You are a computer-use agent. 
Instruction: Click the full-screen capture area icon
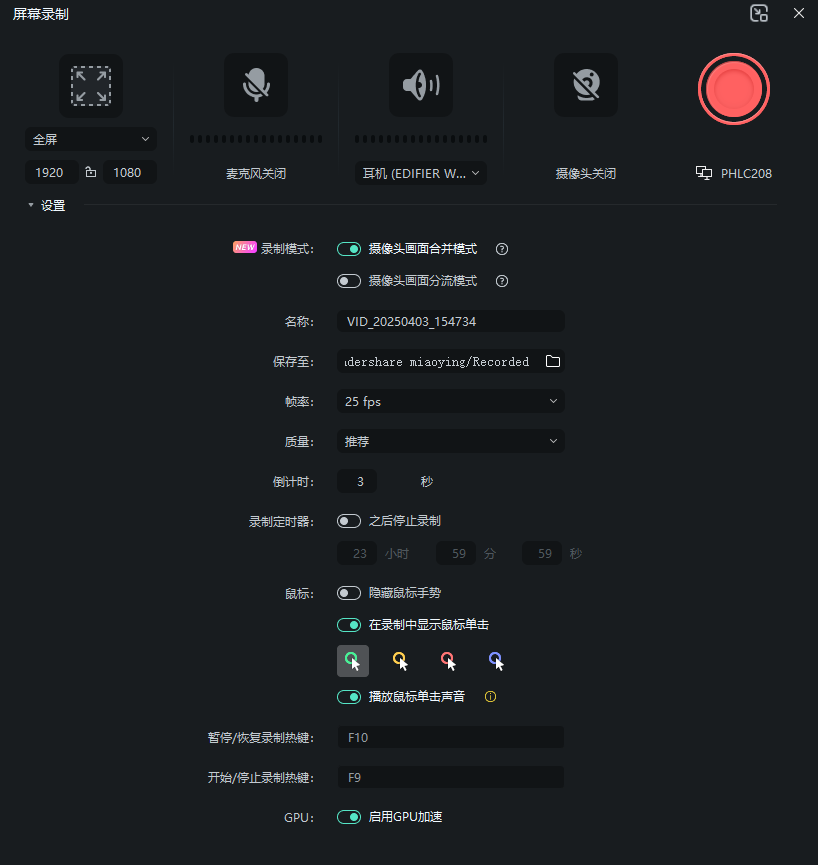[x=91, y=86]
